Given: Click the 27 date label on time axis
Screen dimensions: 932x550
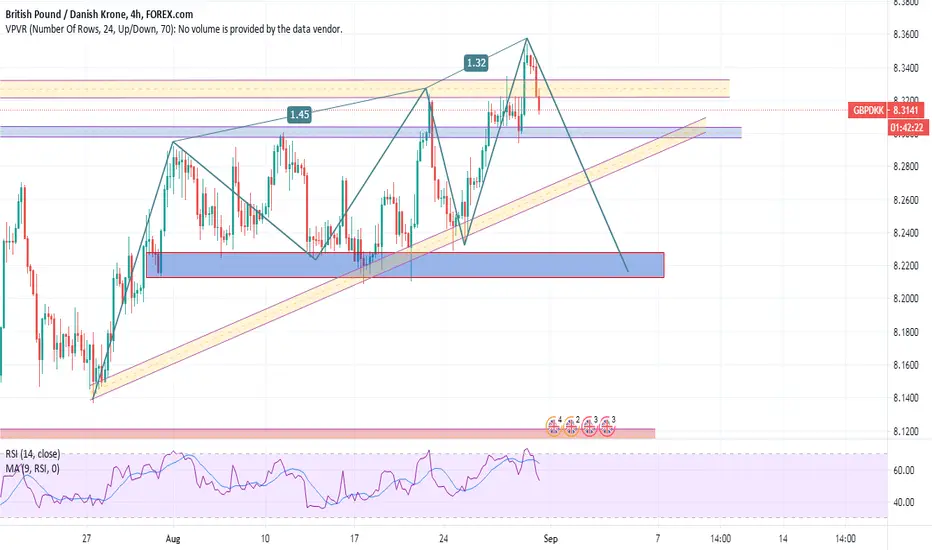Looking at the screenshot, I should [x=87, y=539].
